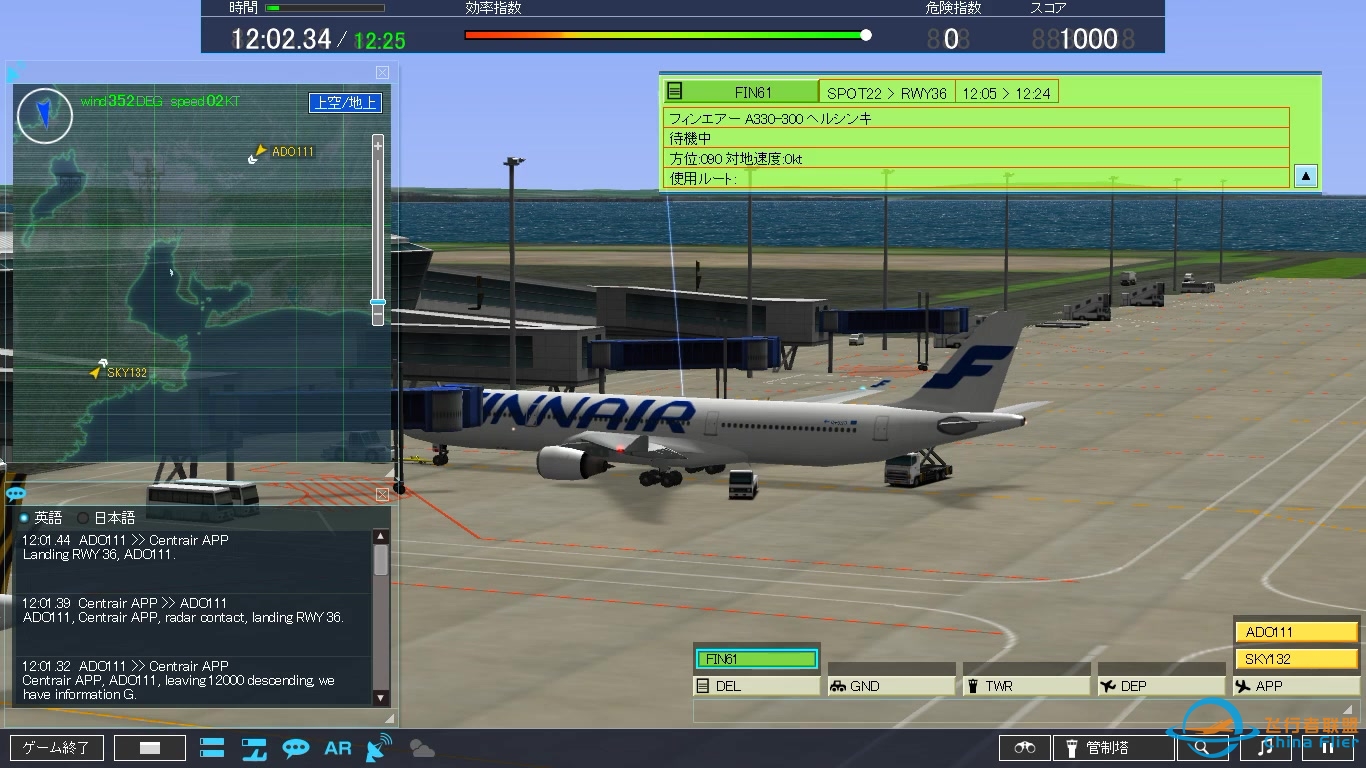Open the DEP controller tab
This screenshot has height=768, width=1366.
[1162, 686]
